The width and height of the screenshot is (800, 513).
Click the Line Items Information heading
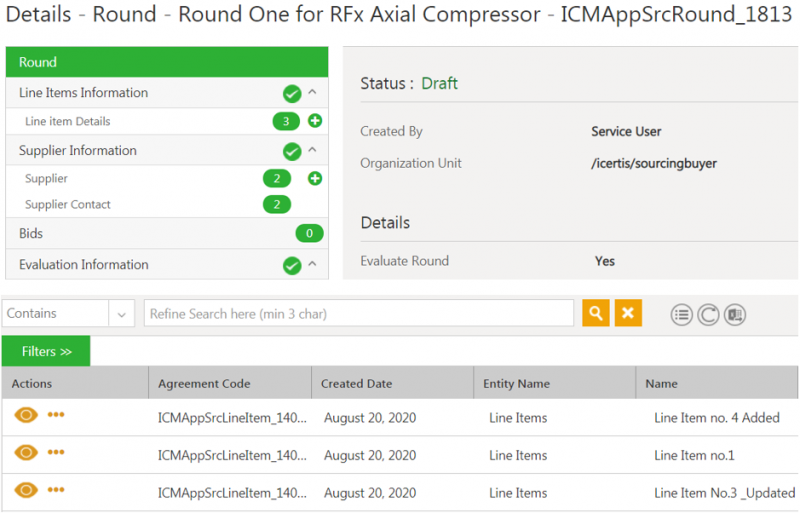(84, 93)
